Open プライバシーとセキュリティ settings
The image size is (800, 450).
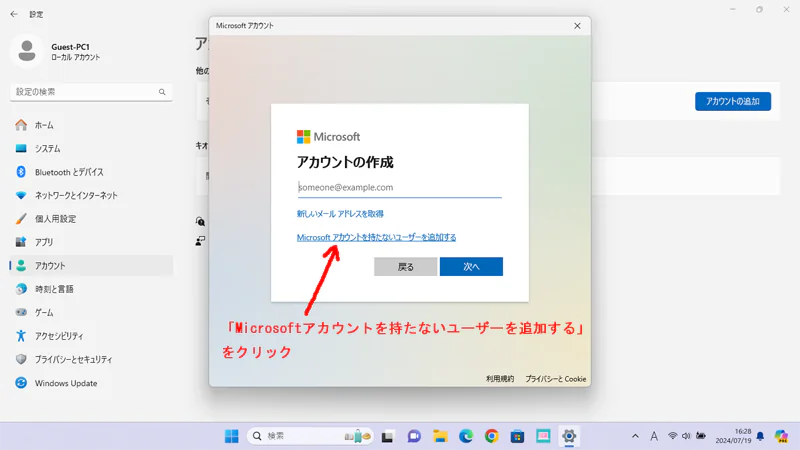click(91, 360)
